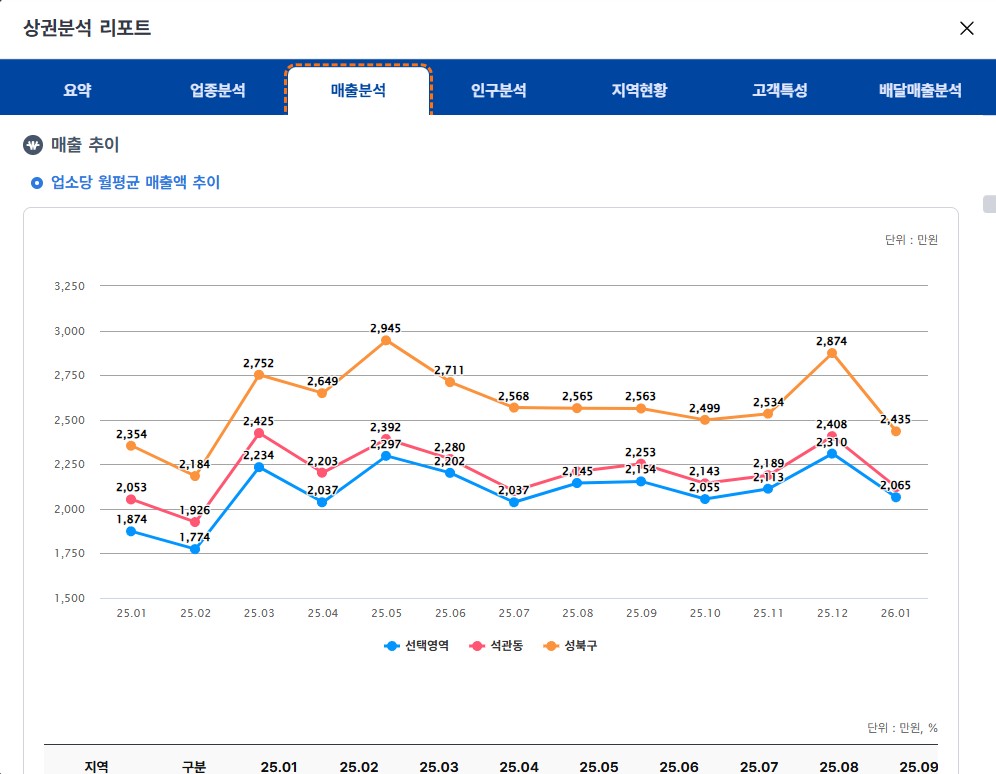This screenshot has height=774, width=996.
Task: Open the 25.01 column in the data table
Action: coord(280,766)
